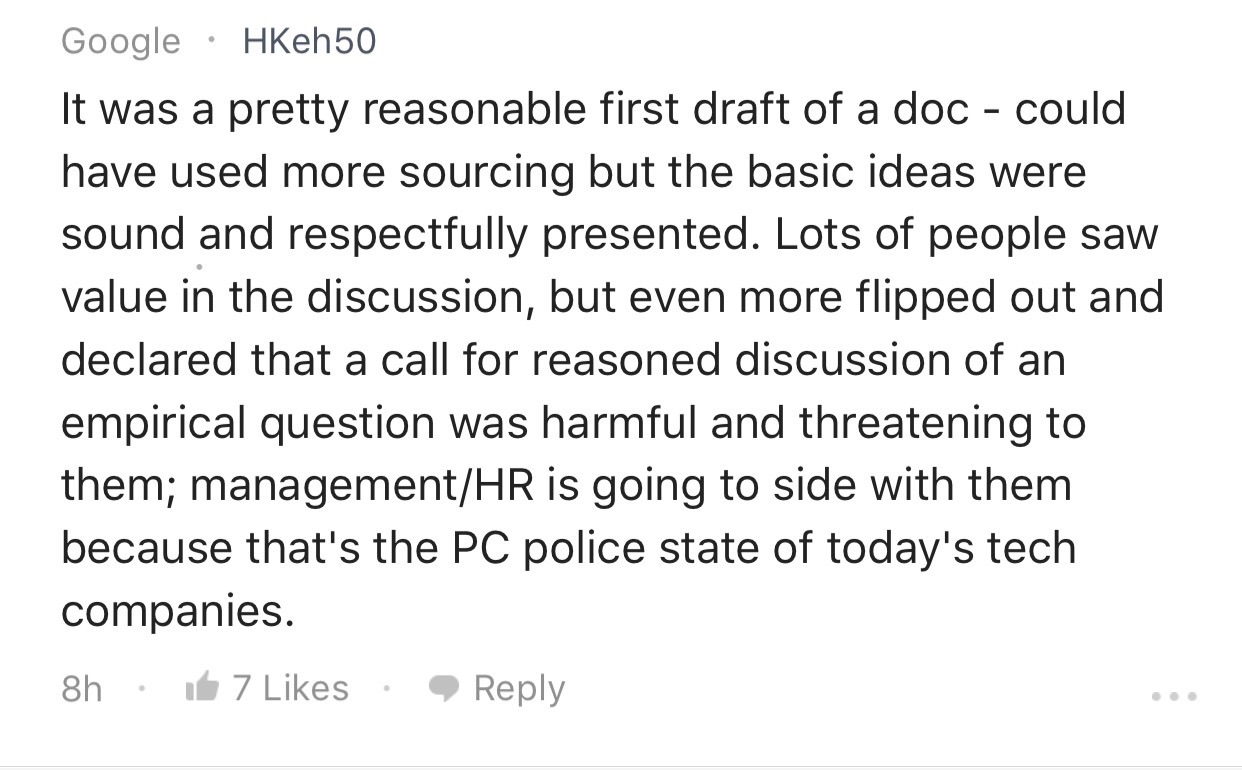Click the 7 Likes count

tap(291, 688)
